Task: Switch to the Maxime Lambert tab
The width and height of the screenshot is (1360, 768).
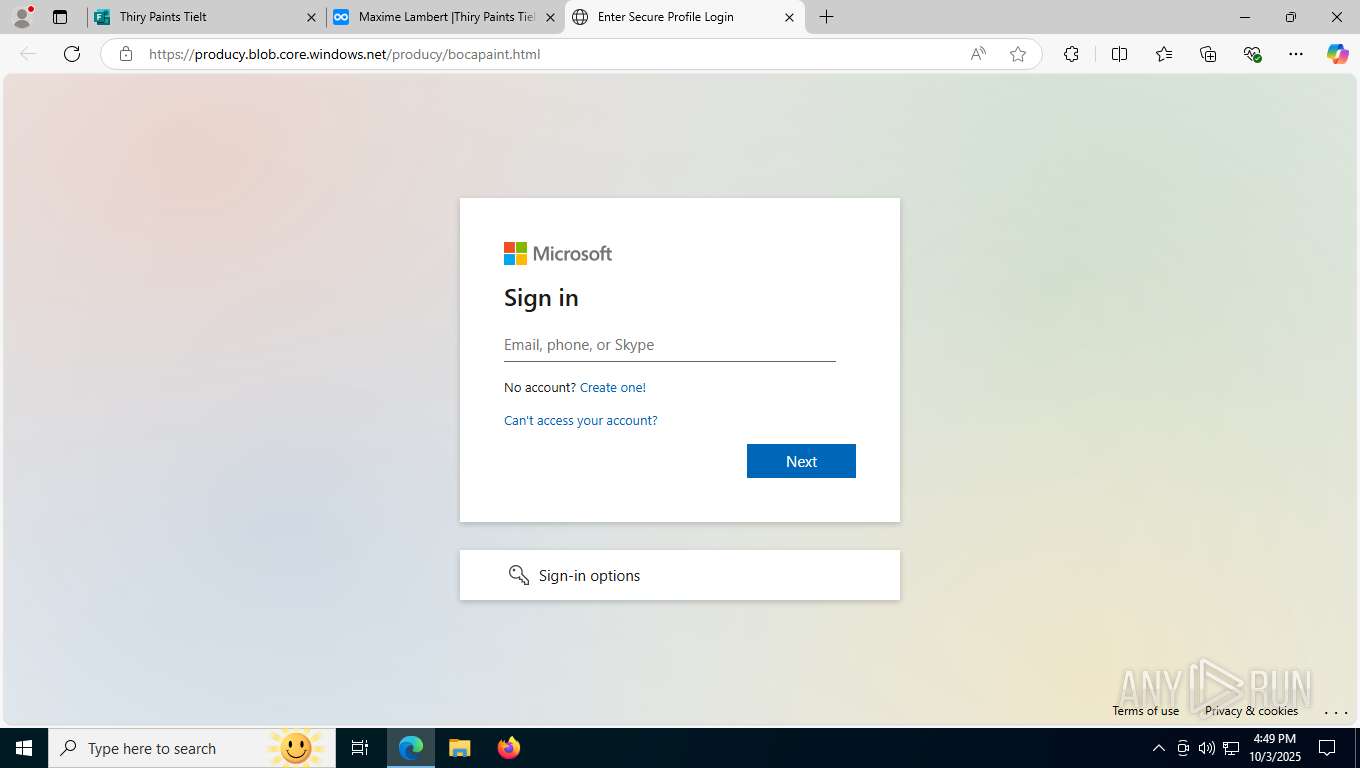Action: click(446, 17)
